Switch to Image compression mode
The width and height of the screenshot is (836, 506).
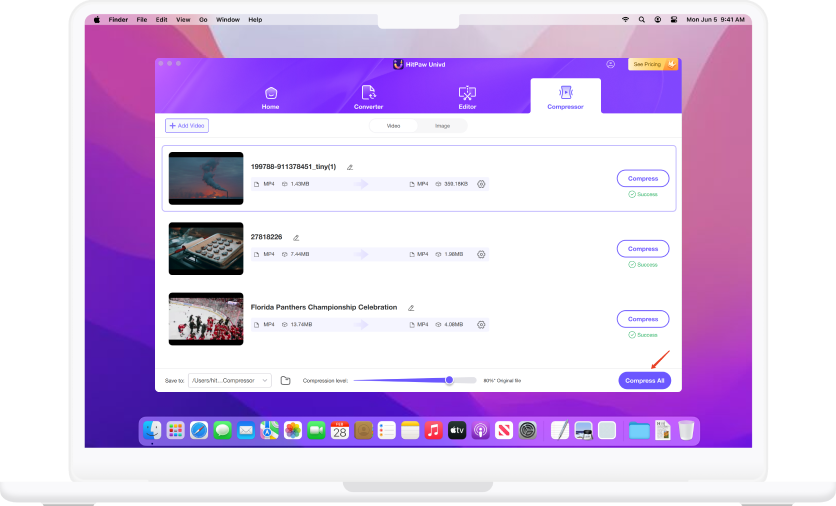tap(443, 126)
